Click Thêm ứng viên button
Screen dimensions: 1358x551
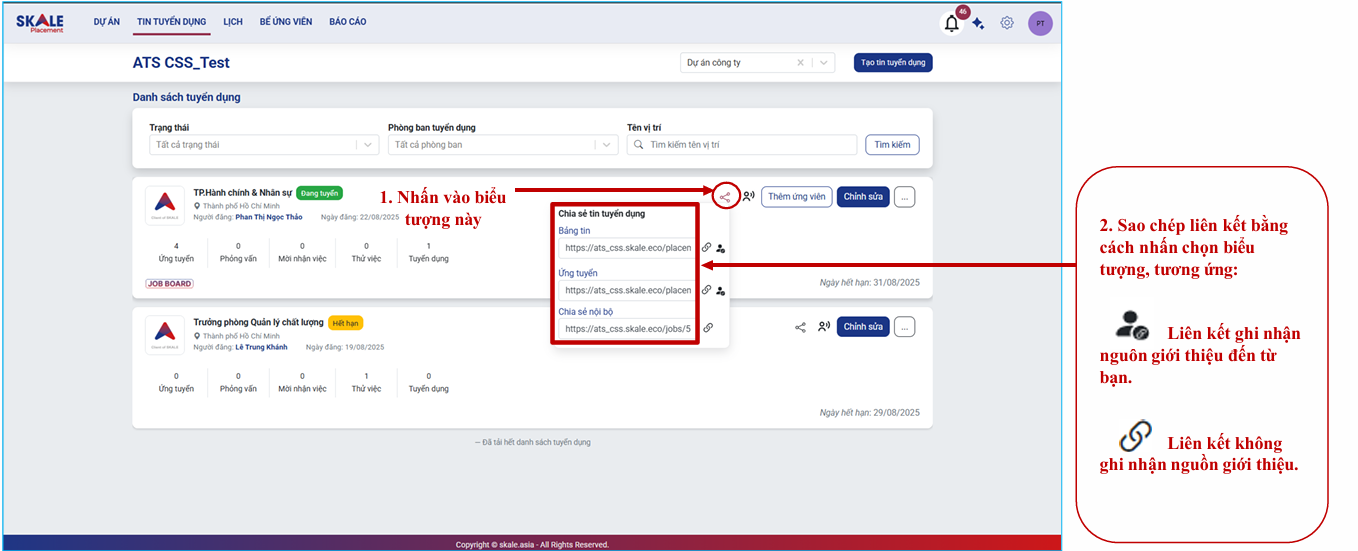[796, 197]
